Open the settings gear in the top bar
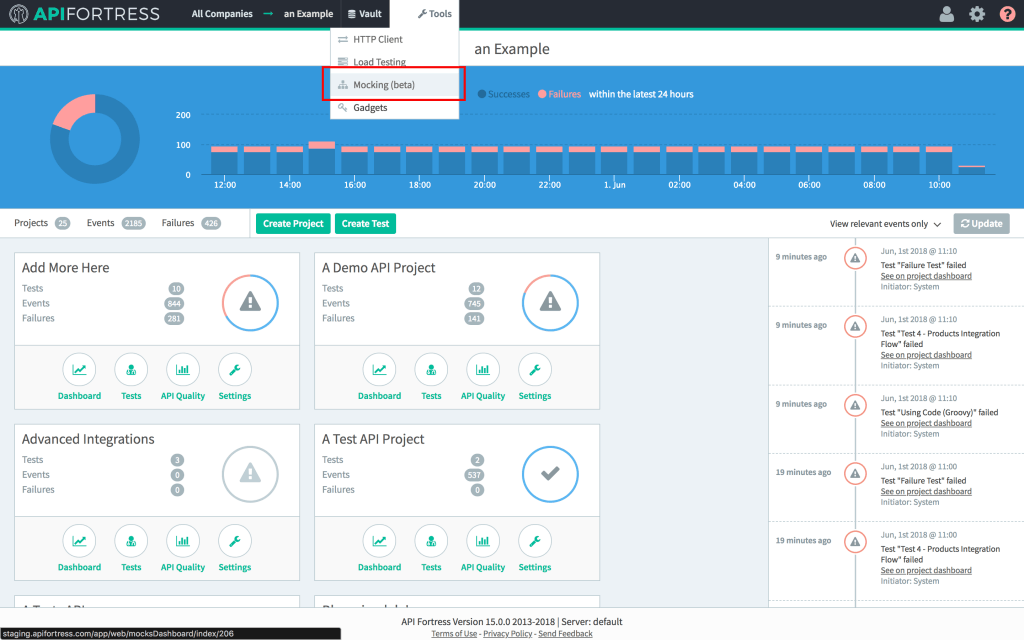 click(x=977, y=14)
